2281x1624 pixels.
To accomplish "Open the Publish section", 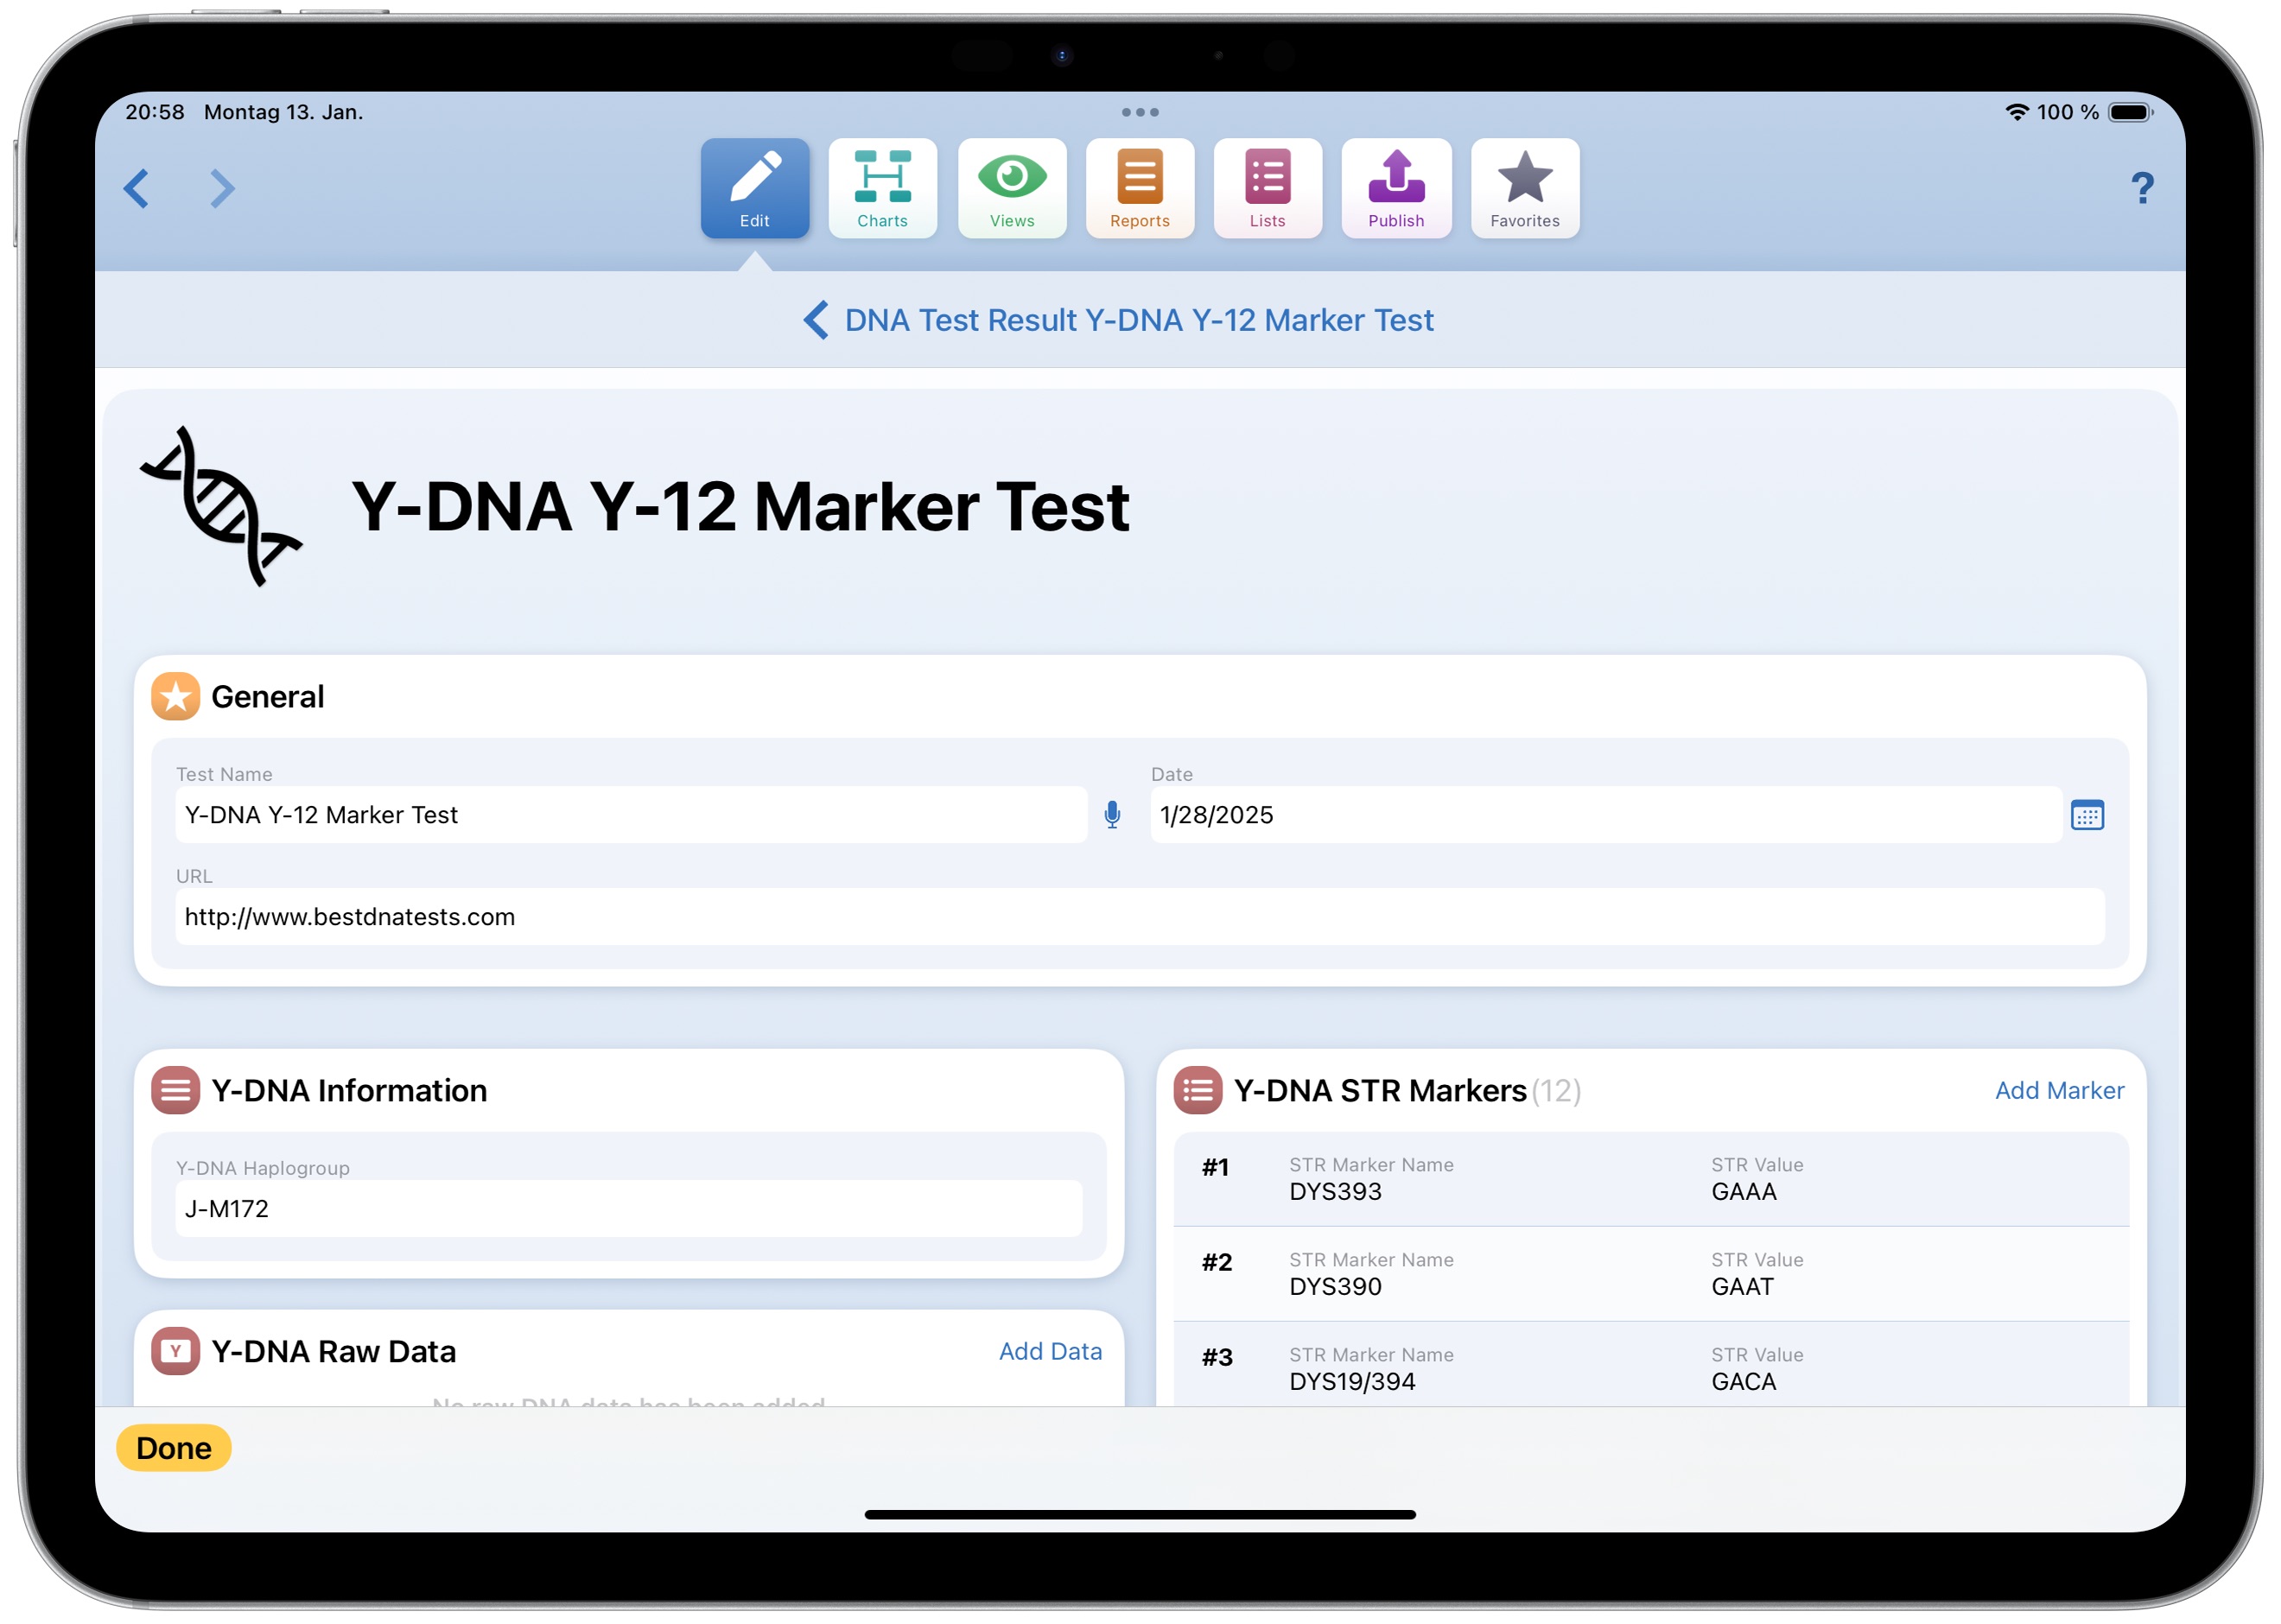I will click(1396, 188).
